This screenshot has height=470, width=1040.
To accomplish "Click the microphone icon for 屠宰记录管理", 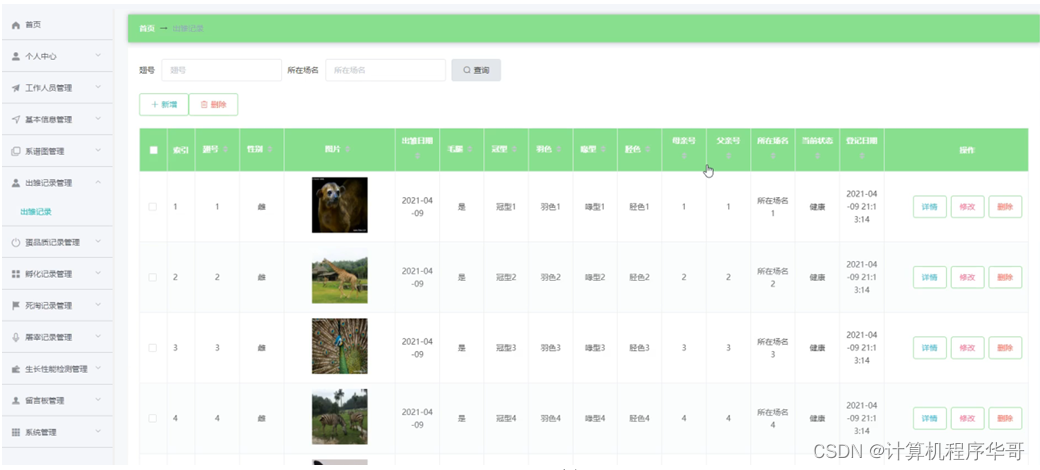I will coord(16,337).
